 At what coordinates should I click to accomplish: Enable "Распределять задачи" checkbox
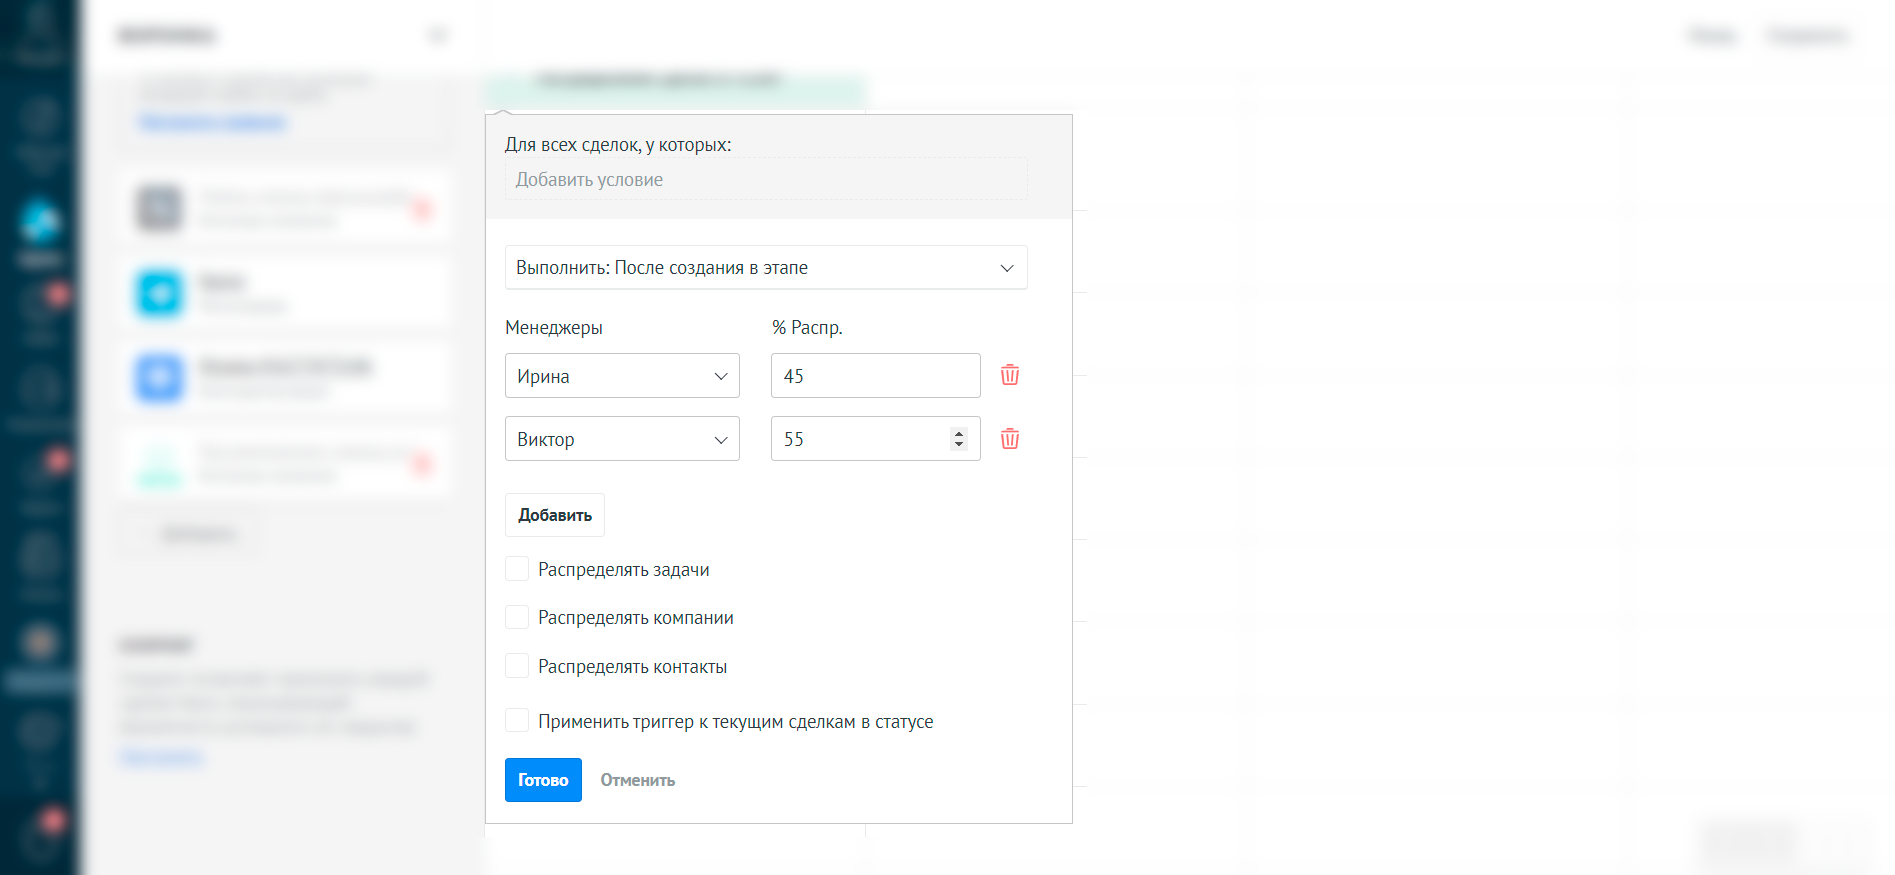pos(517,569)
